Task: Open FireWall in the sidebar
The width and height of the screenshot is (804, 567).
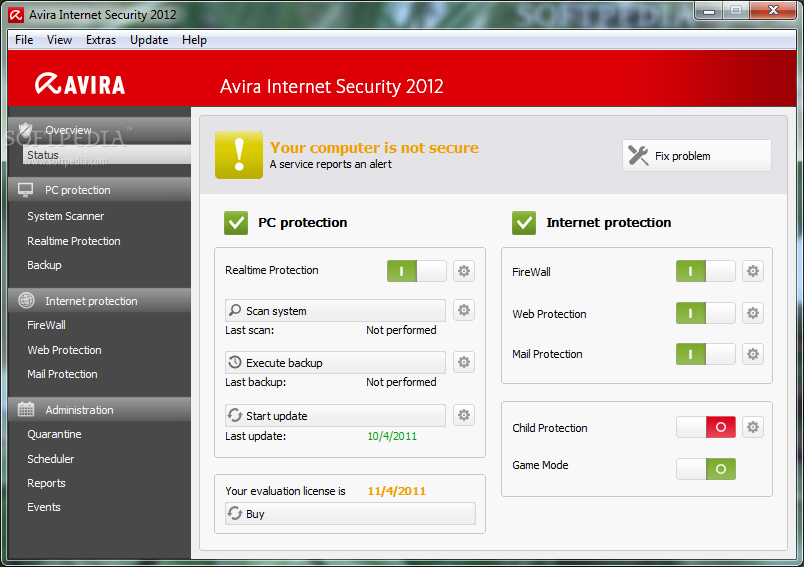Action: (46, 325)
